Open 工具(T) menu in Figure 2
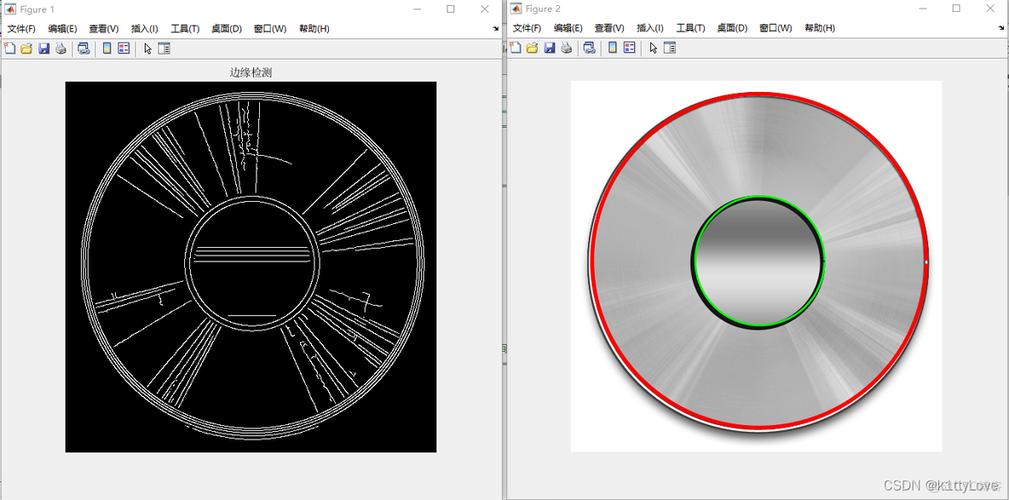Image resolution: width=1009 pixels, height=500 pixels. pyautogui.click(x=690, y=29)
